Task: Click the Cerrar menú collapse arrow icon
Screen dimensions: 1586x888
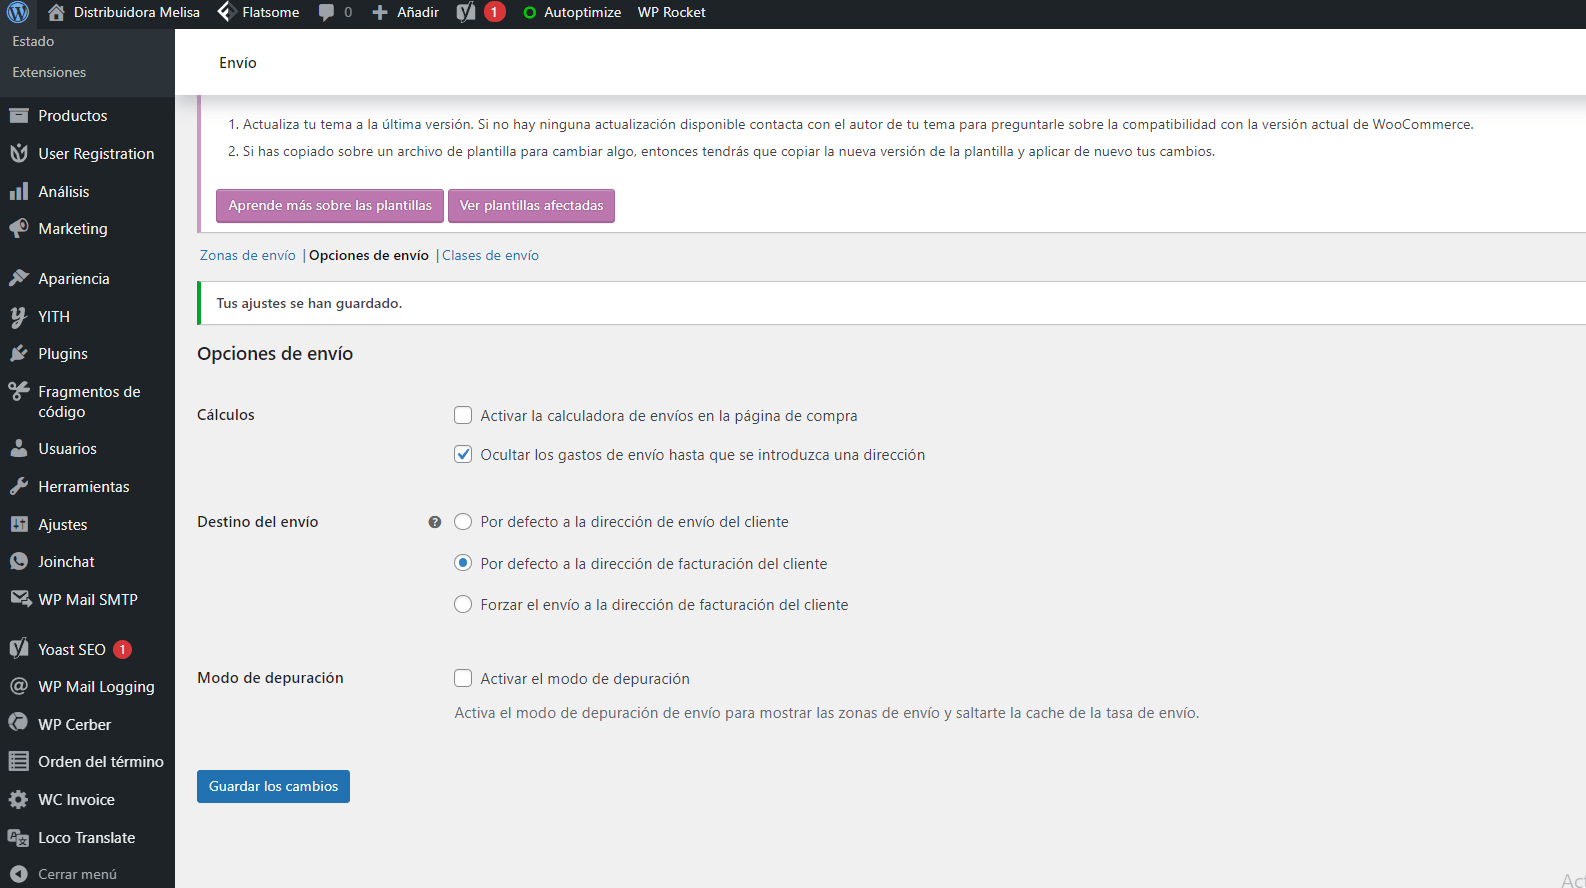Action: click(x=19, y=874)
